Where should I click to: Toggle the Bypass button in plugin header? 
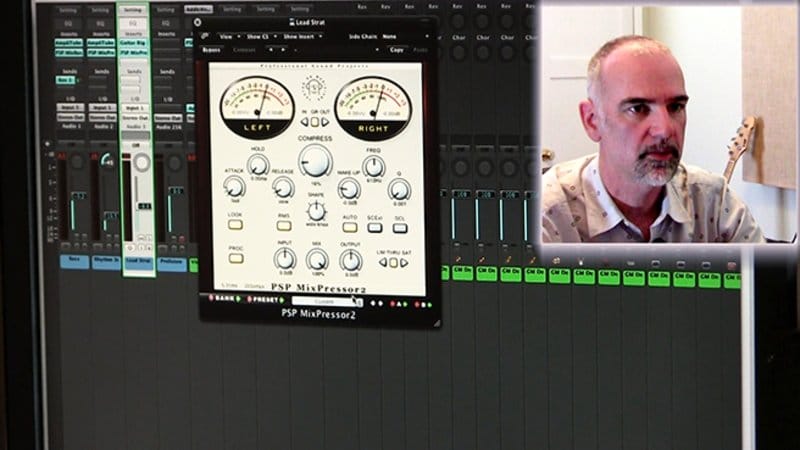coord(212,49)
